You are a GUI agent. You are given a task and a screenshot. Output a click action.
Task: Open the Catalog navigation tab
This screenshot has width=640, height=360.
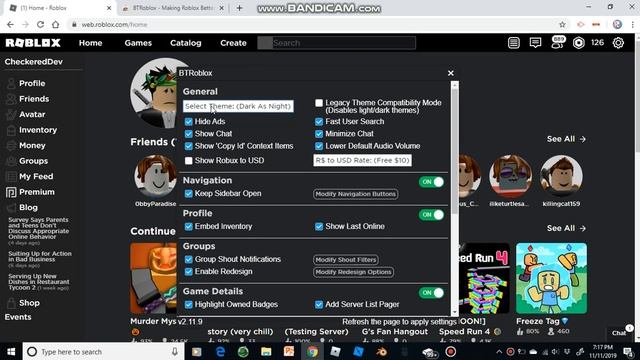(186, 43)
